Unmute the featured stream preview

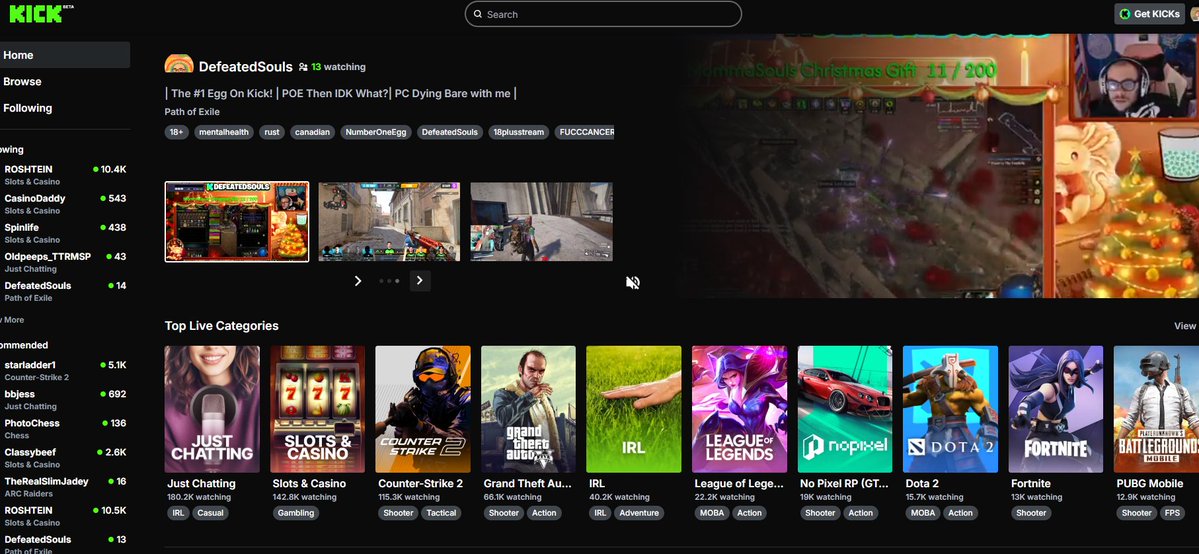pyautogui.click(x=632, y=282)
